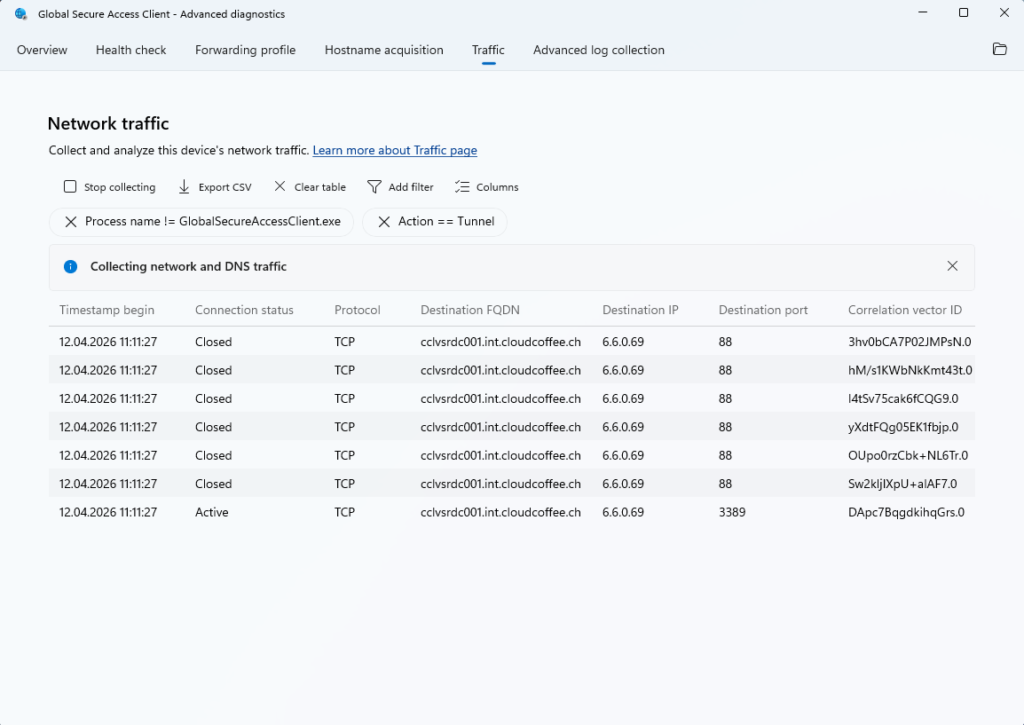The image size is (1024, 725).
Task: Click the Global Secure Access app icon
Action: [x=21, y=14]
